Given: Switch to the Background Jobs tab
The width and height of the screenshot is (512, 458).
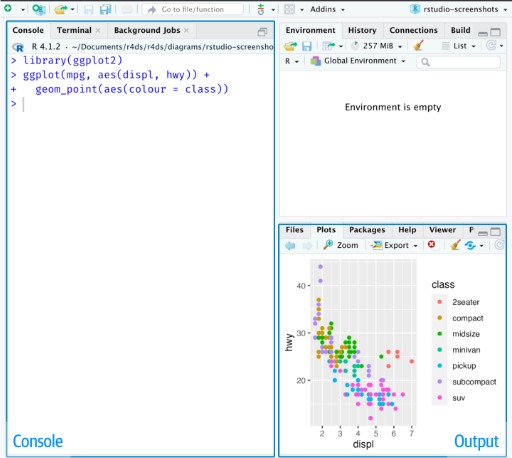Looking at the screenshot, I should 147,30.
